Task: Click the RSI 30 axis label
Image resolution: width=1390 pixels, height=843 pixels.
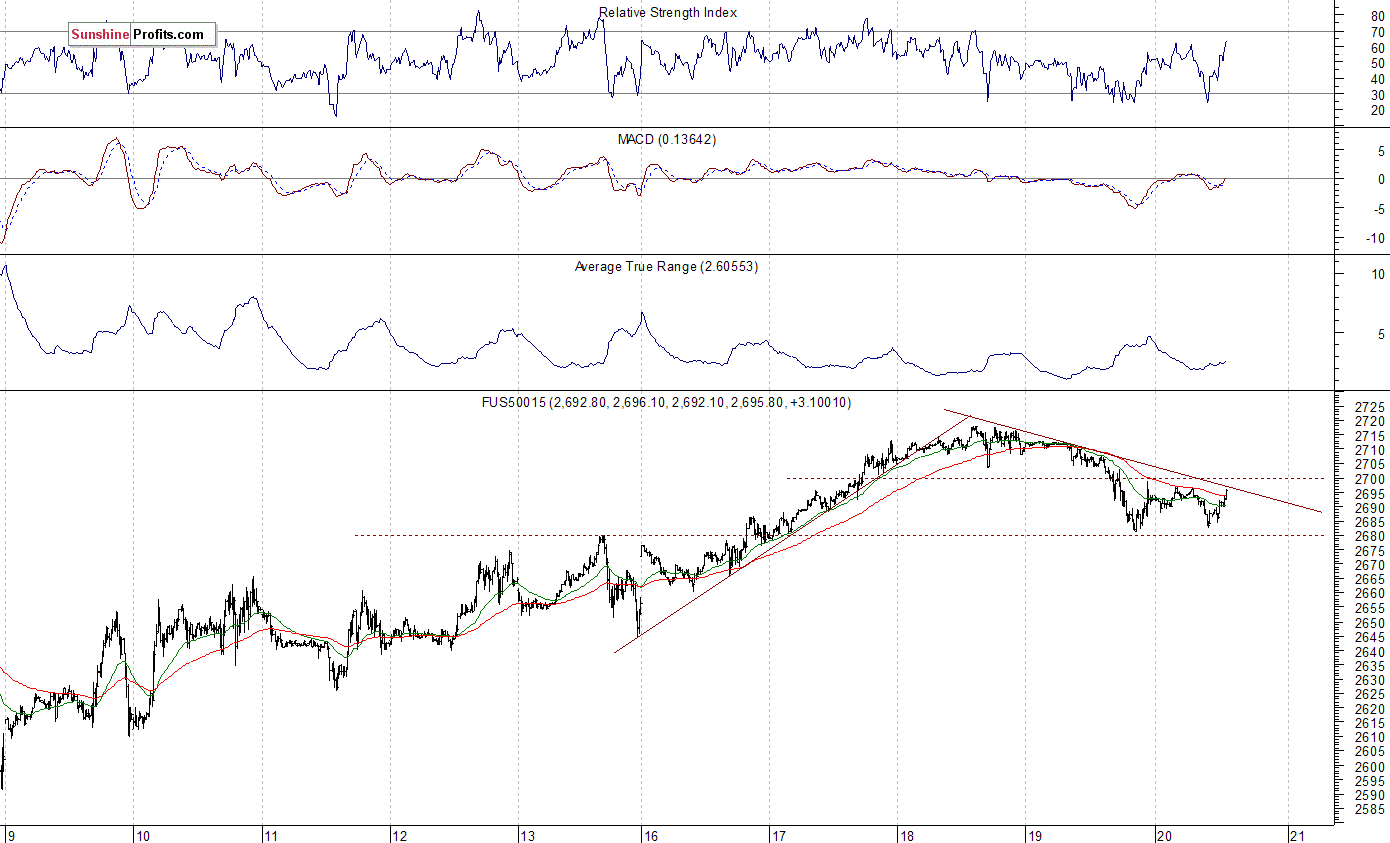Action: click(1378, 94)
